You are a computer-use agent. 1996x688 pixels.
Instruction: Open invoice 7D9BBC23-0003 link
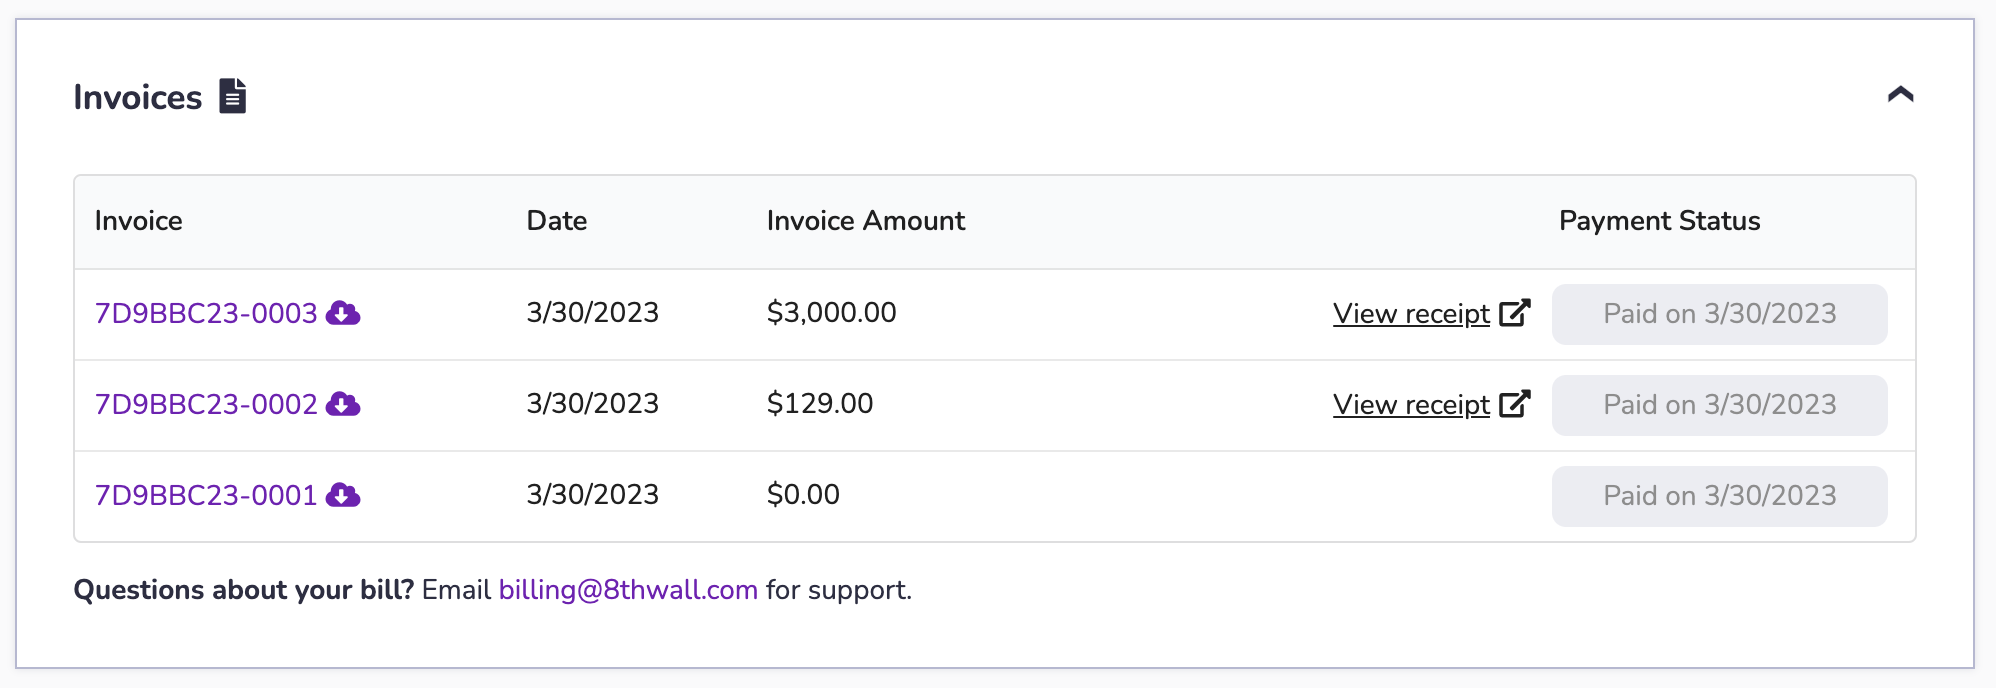[206, 313]
